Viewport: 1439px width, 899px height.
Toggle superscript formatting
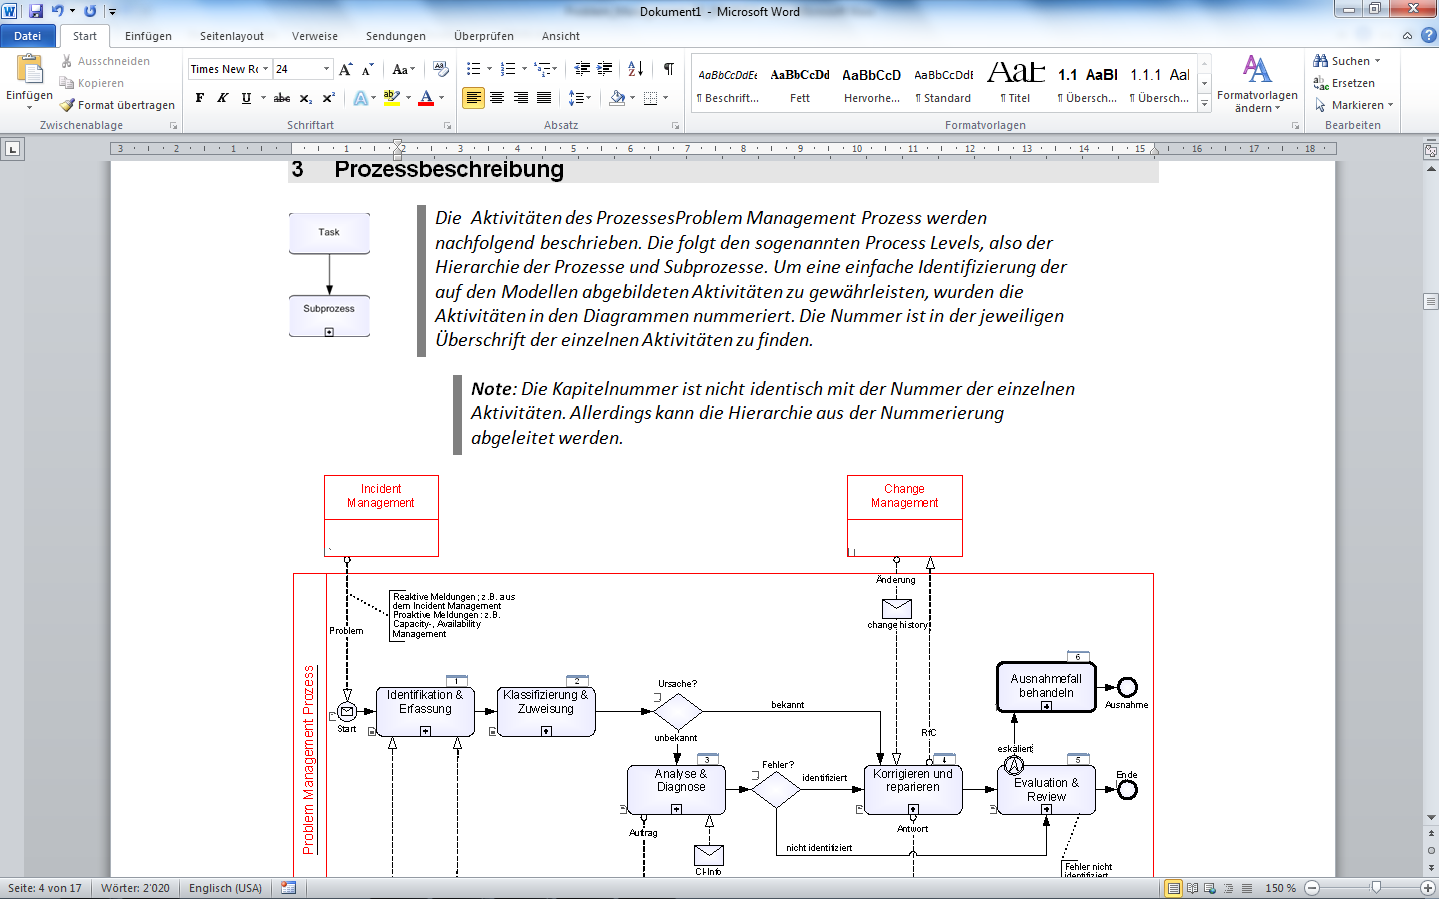coord(328,98)
